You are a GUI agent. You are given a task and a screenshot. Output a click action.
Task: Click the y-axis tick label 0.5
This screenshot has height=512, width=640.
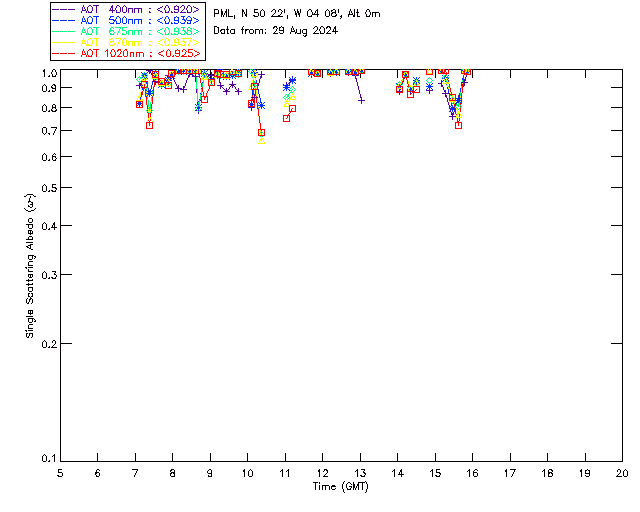(x=47, y=188)
